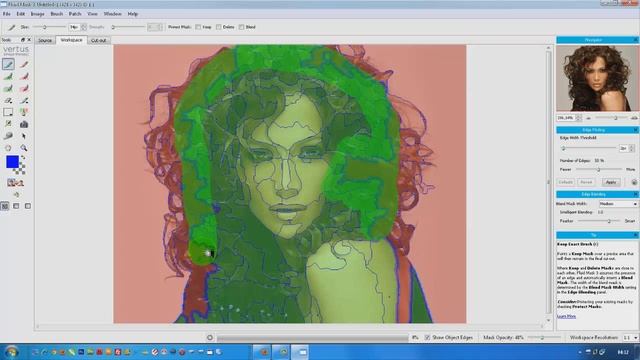Open the Windows Start button
The height and width of the screenshot is (360, 640).
coord(12,351)
